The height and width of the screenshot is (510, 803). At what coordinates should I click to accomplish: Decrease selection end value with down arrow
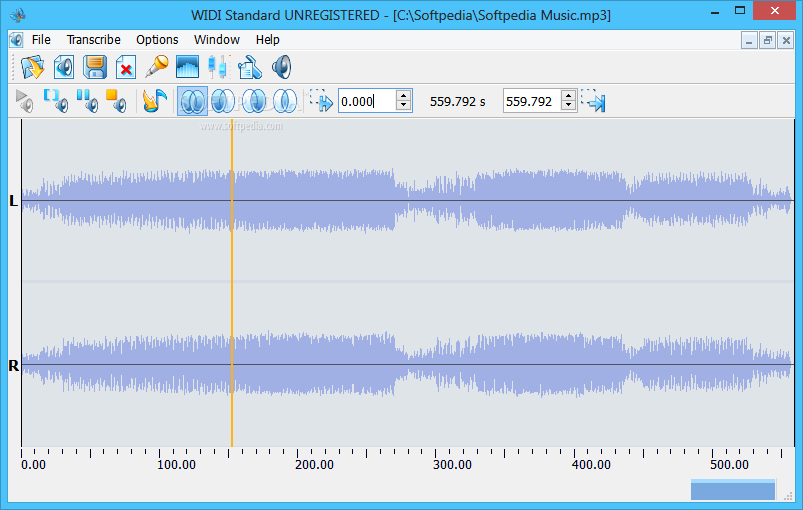coord(568,106)
